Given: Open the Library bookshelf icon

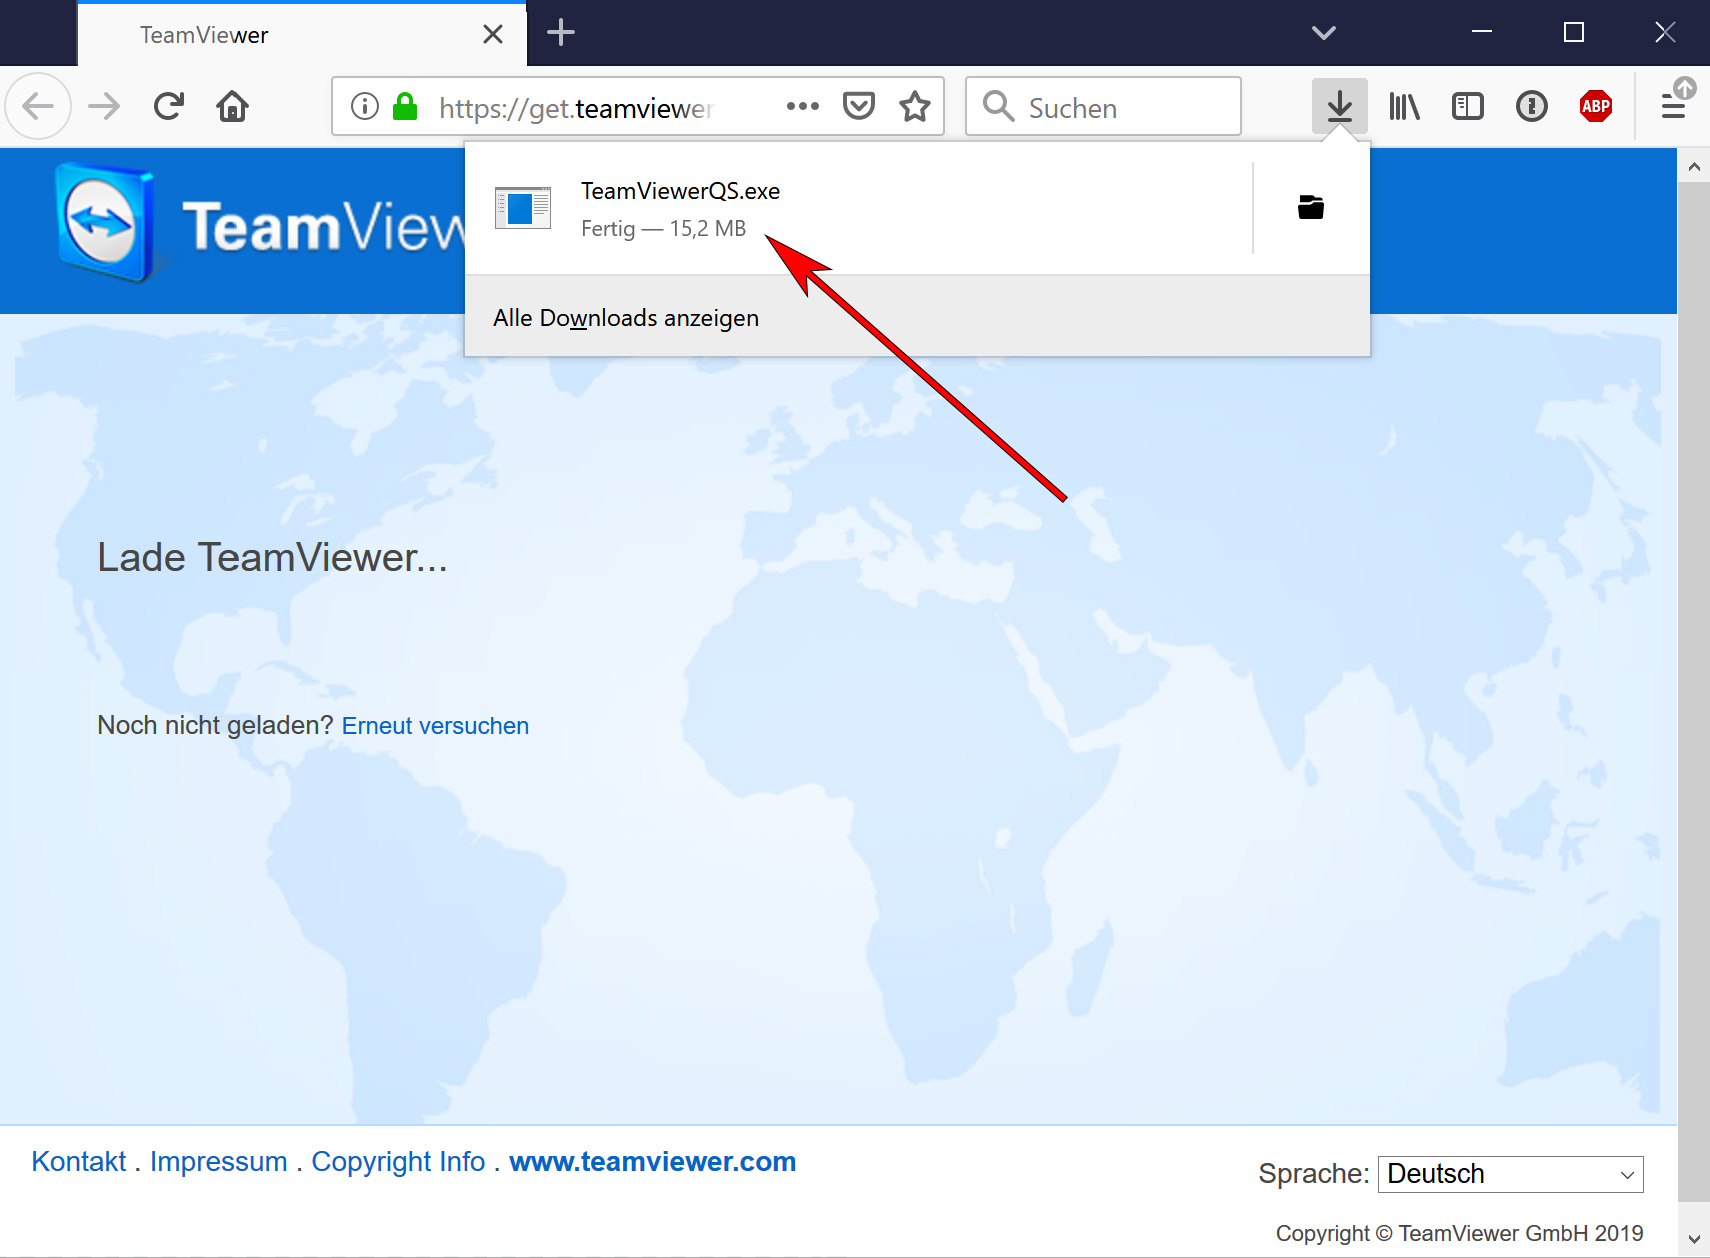Looking at the screenshot, I should click(x=1404, y=106).
